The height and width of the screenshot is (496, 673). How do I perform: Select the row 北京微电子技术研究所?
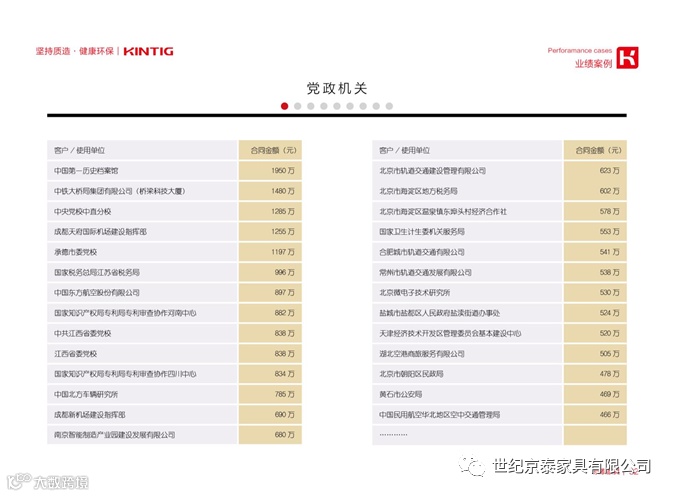click(500, 293)
